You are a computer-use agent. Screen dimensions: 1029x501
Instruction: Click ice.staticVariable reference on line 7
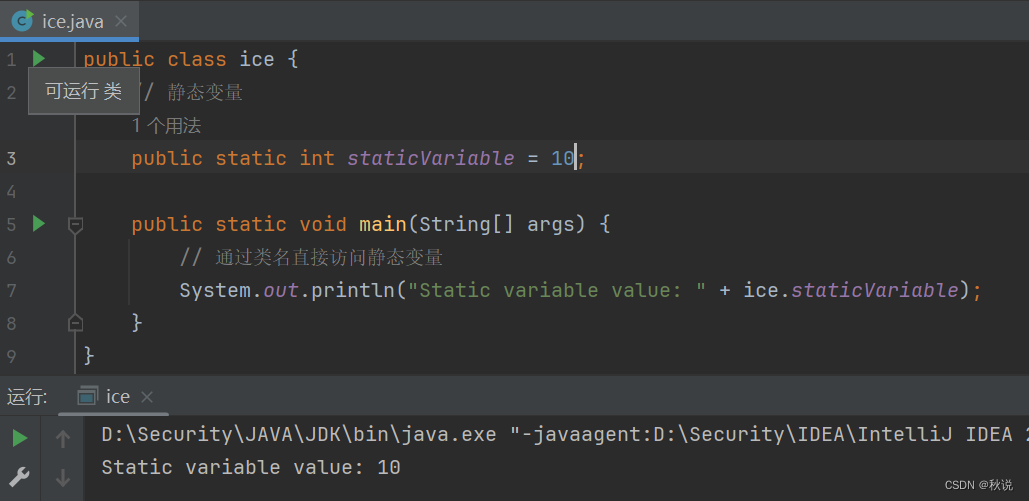coord(851,290)
